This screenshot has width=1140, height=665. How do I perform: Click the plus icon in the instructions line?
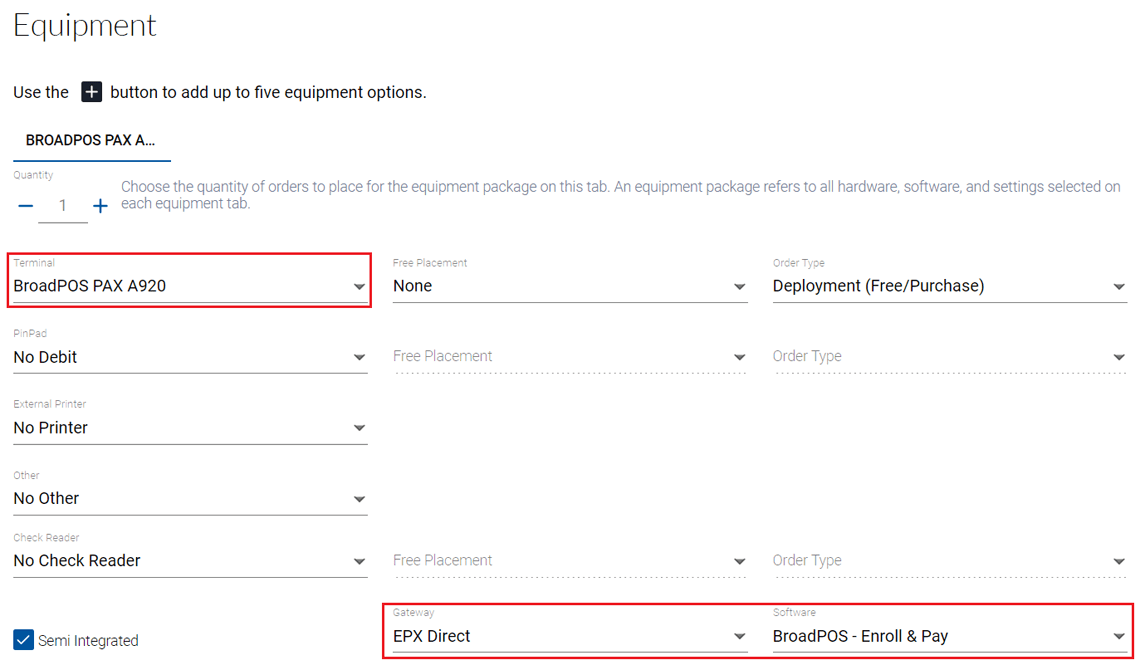91,92
